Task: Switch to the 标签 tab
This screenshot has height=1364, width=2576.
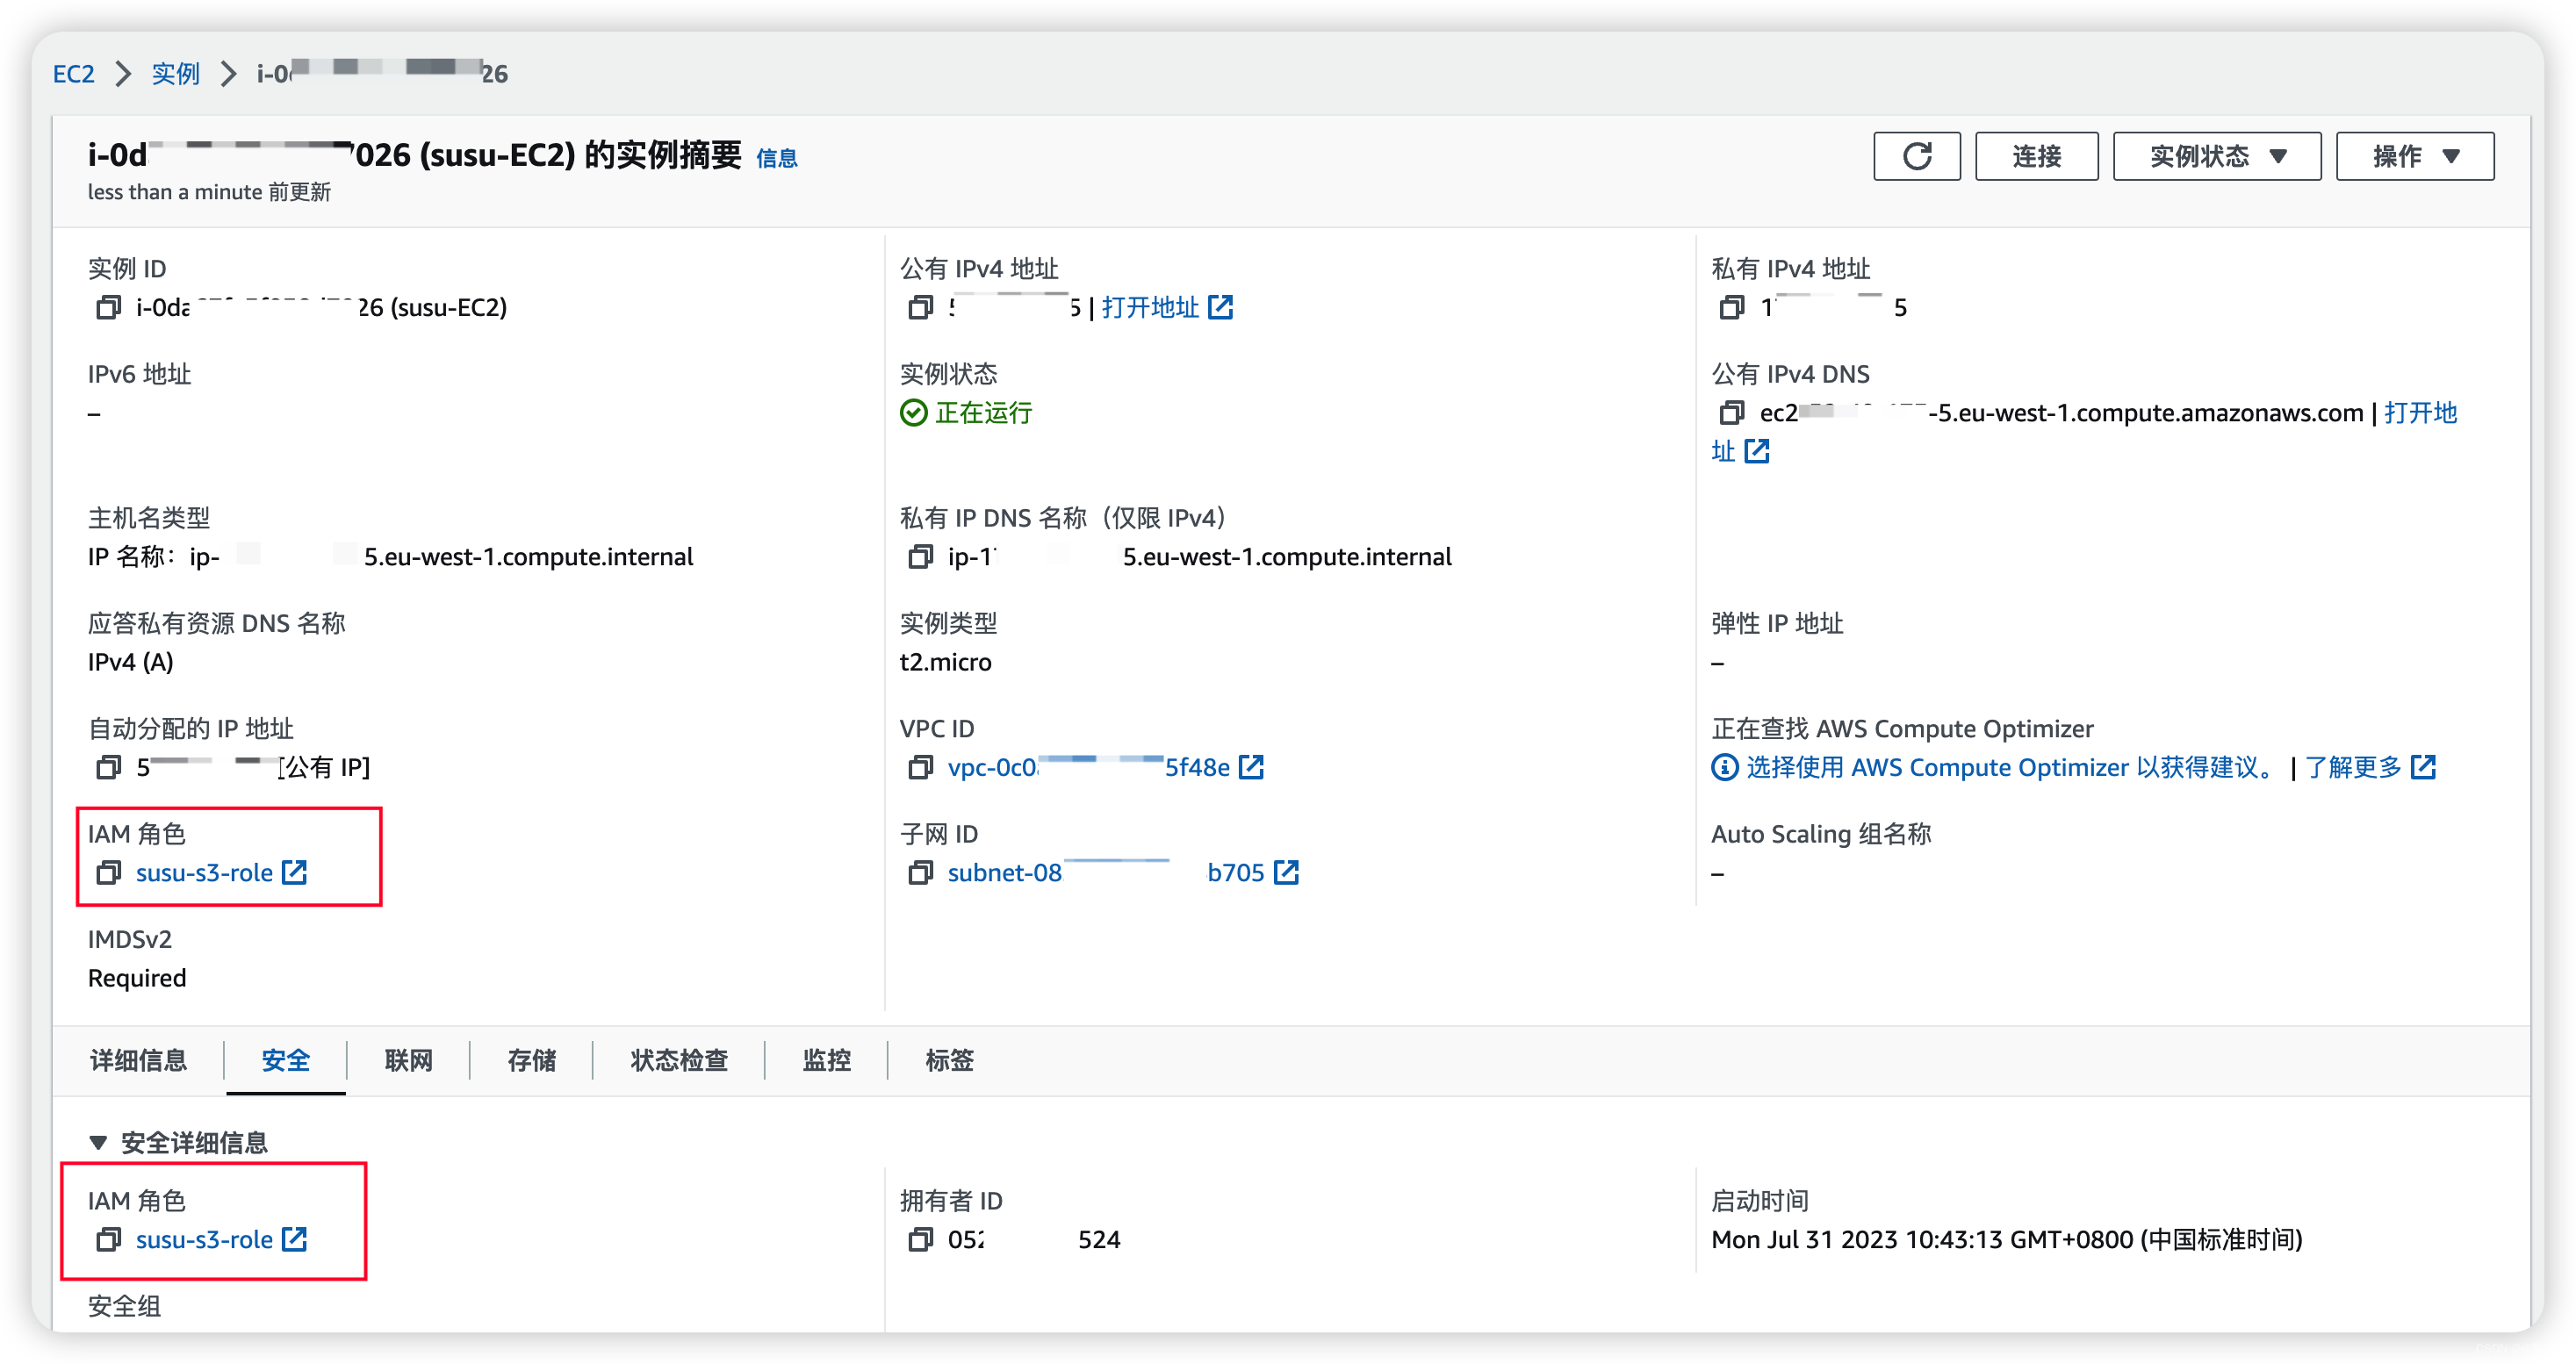Action: tap(949, 1060)
